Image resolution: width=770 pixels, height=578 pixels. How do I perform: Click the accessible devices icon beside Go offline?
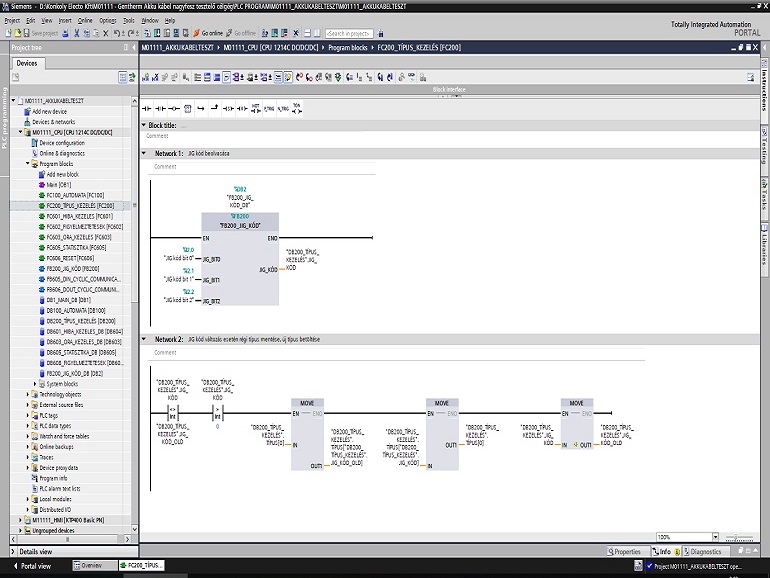click(265, 33)
